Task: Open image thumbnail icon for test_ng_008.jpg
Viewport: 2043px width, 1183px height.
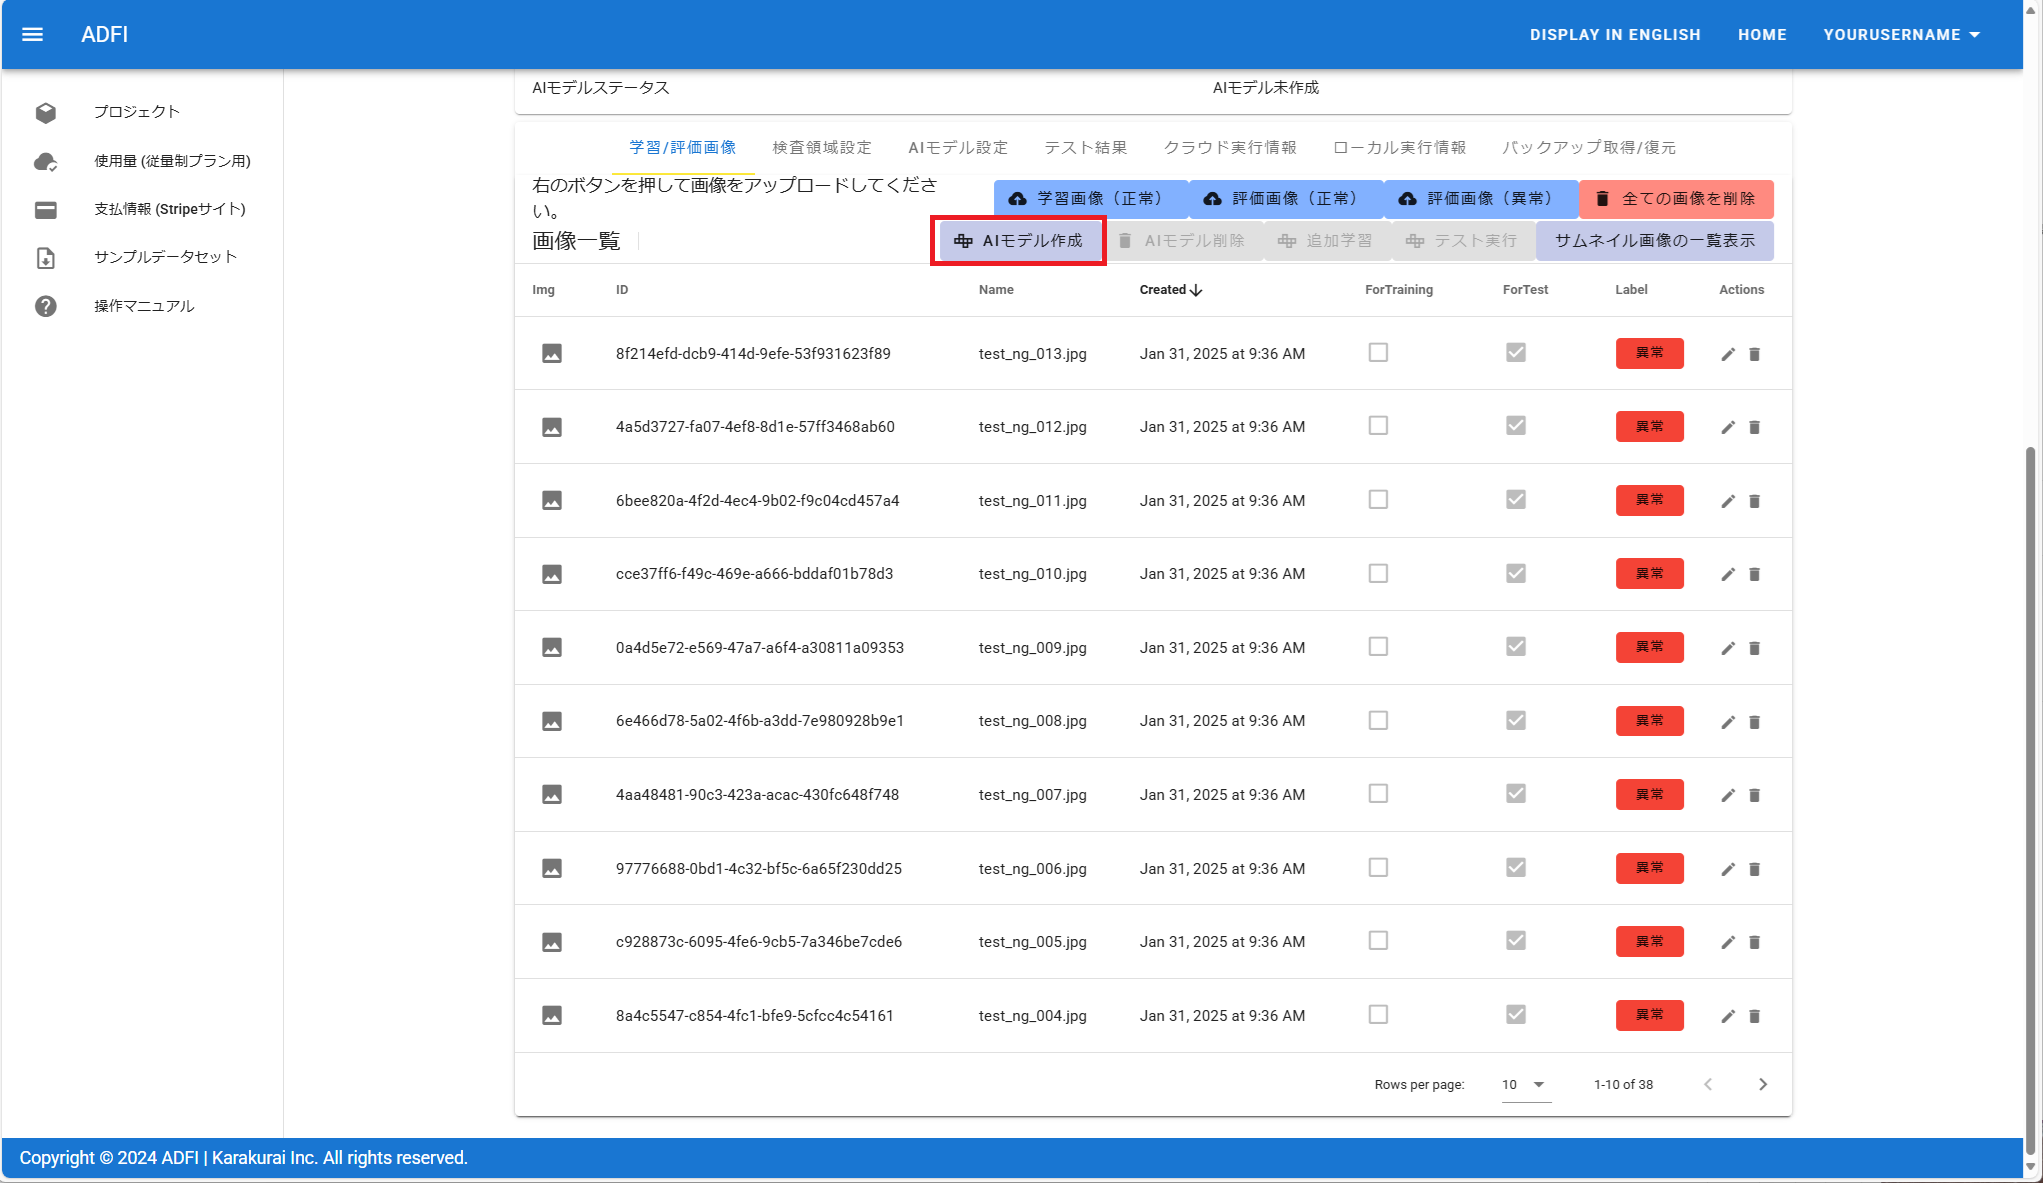Action: point(552,721)
